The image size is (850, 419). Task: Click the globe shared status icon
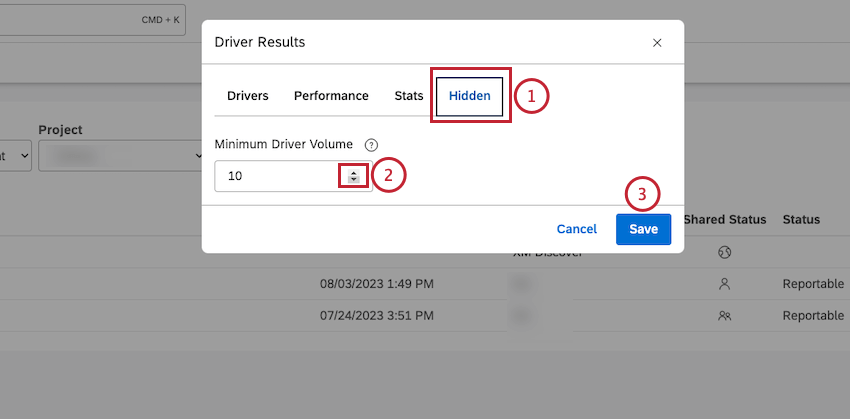tap(724, 252)
